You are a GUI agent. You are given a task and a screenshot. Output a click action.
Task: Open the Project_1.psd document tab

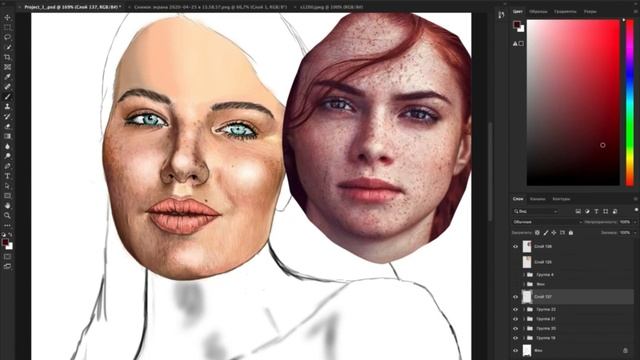tap(73, 7)
